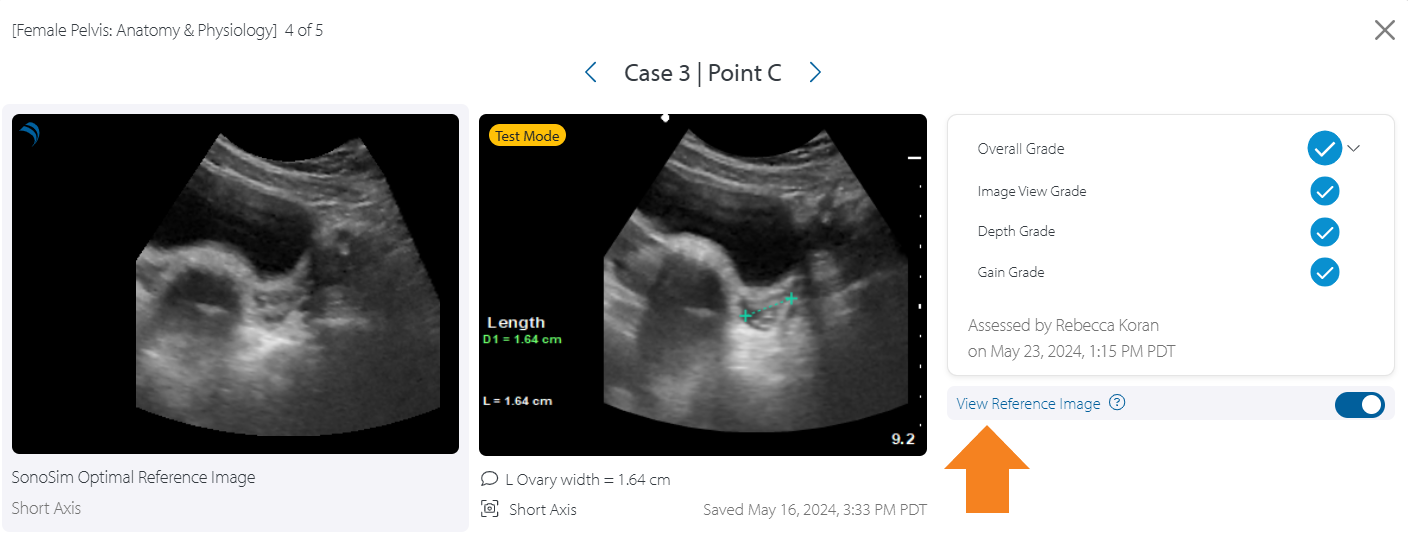This screenshot has height=547, width=1408.
Task: Go to the next case point
Action: click(815, 73)
